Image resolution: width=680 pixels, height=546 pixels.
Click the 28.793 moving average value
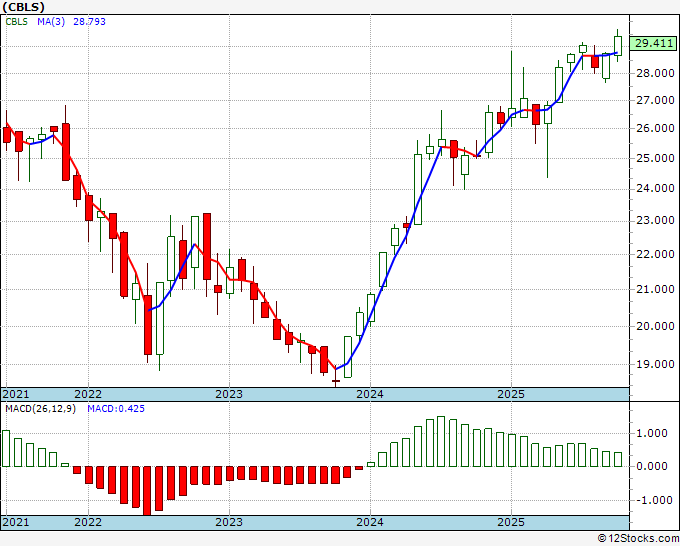pyautogui.click(x=89, y=21)
